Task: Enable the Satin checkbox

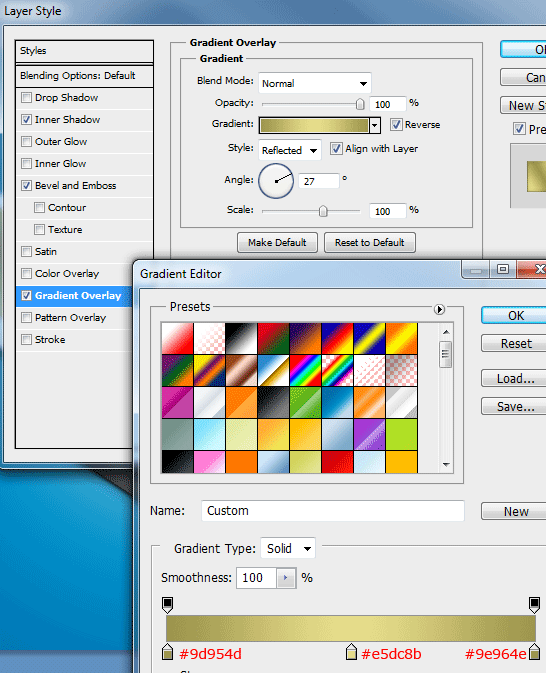Action: 27,251
